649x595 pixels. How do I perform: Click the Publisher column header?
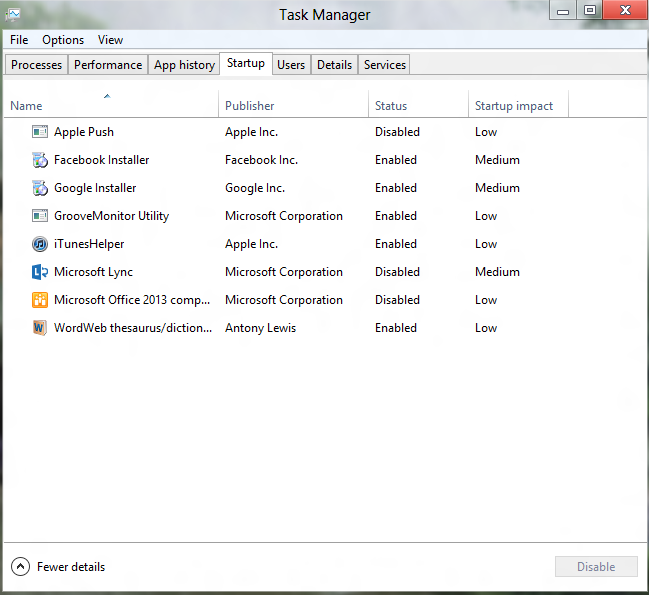click(249, 106)
